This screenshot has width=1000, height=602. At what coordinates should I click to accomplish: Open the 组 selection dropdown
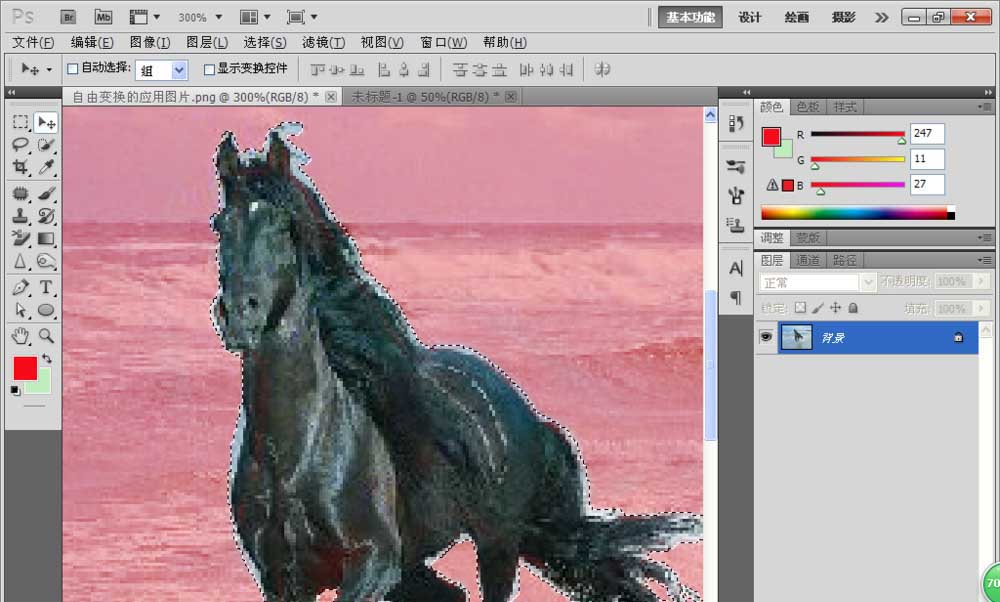pyautogui.click(x=176, y=69)
